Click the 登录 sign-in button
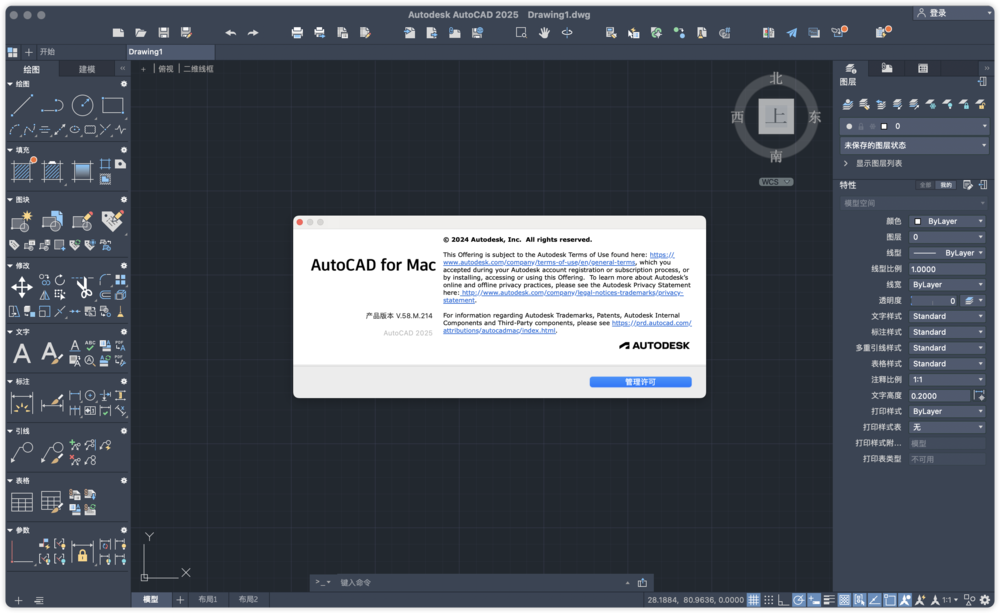The height and width of the screenshot is (613, 1000). tap(938, 13)
